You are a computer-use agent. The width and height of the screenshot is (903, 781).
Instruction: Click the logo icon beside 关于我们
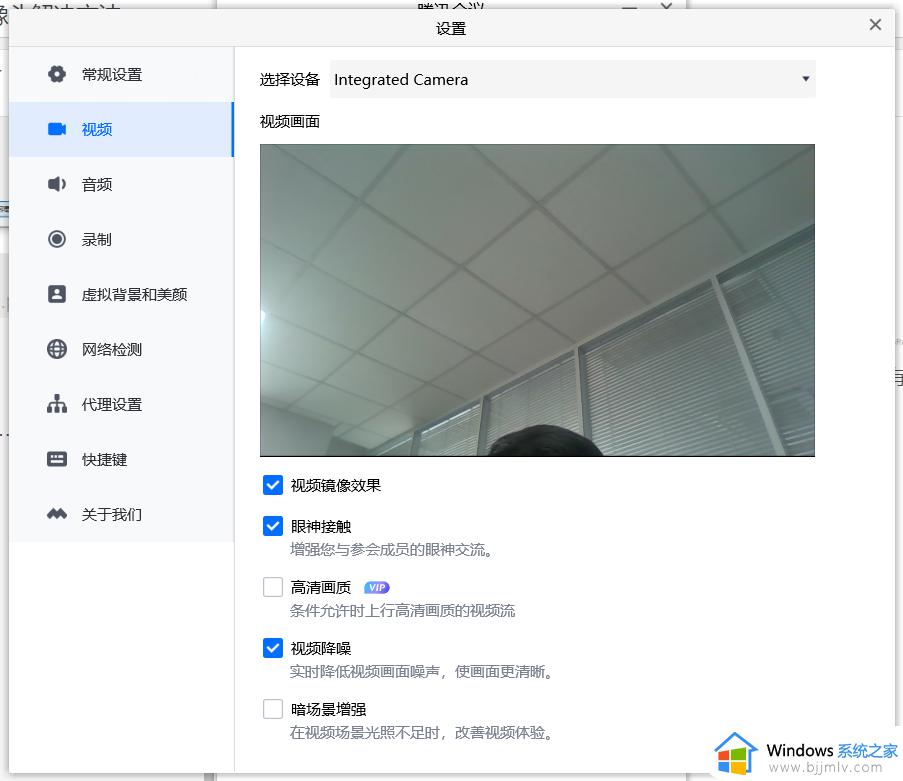[x=56, y=514]
